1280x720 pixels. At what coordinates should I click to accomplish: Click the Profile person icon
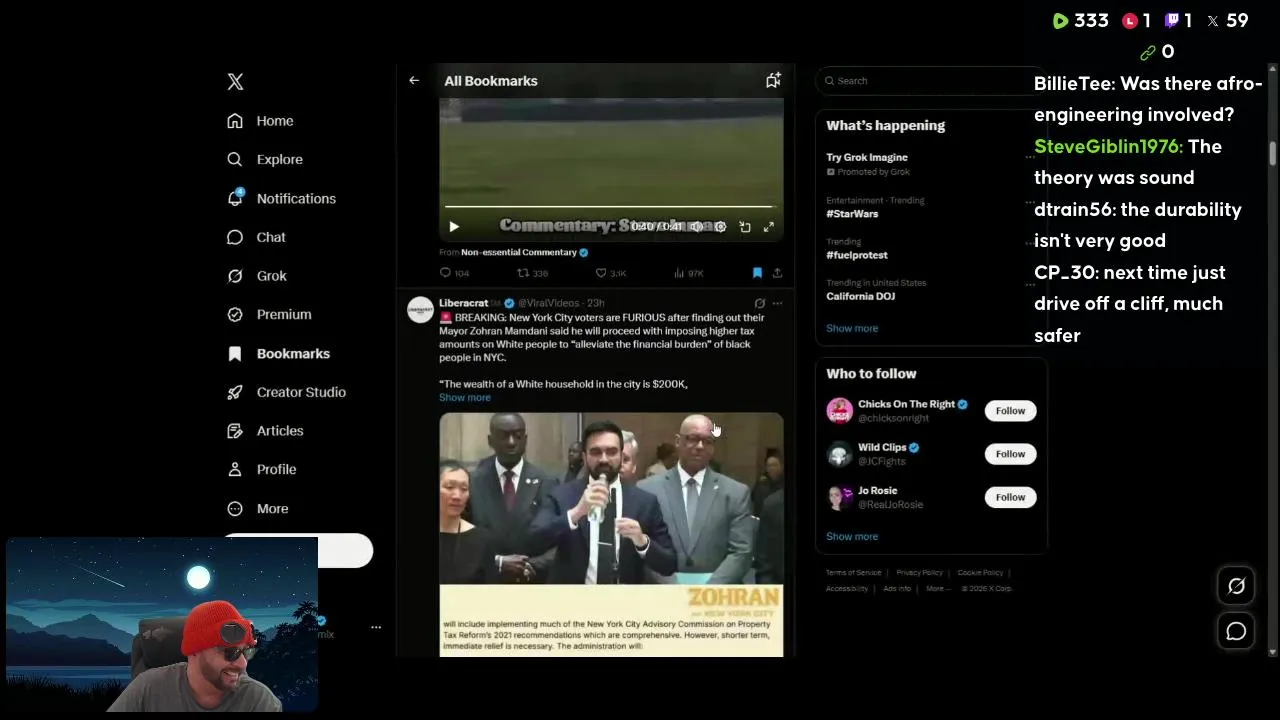pos(235,470)
